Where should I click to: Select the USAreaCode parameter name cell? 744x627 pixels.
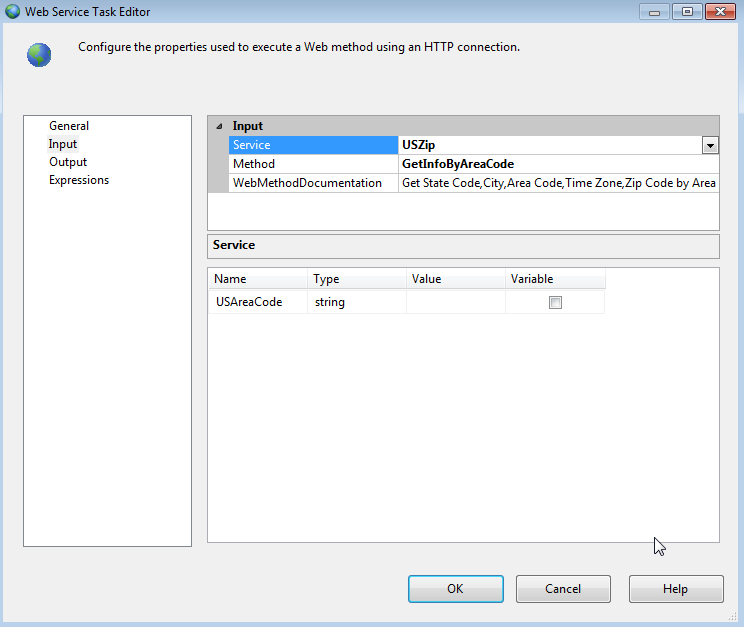[258, 302]
